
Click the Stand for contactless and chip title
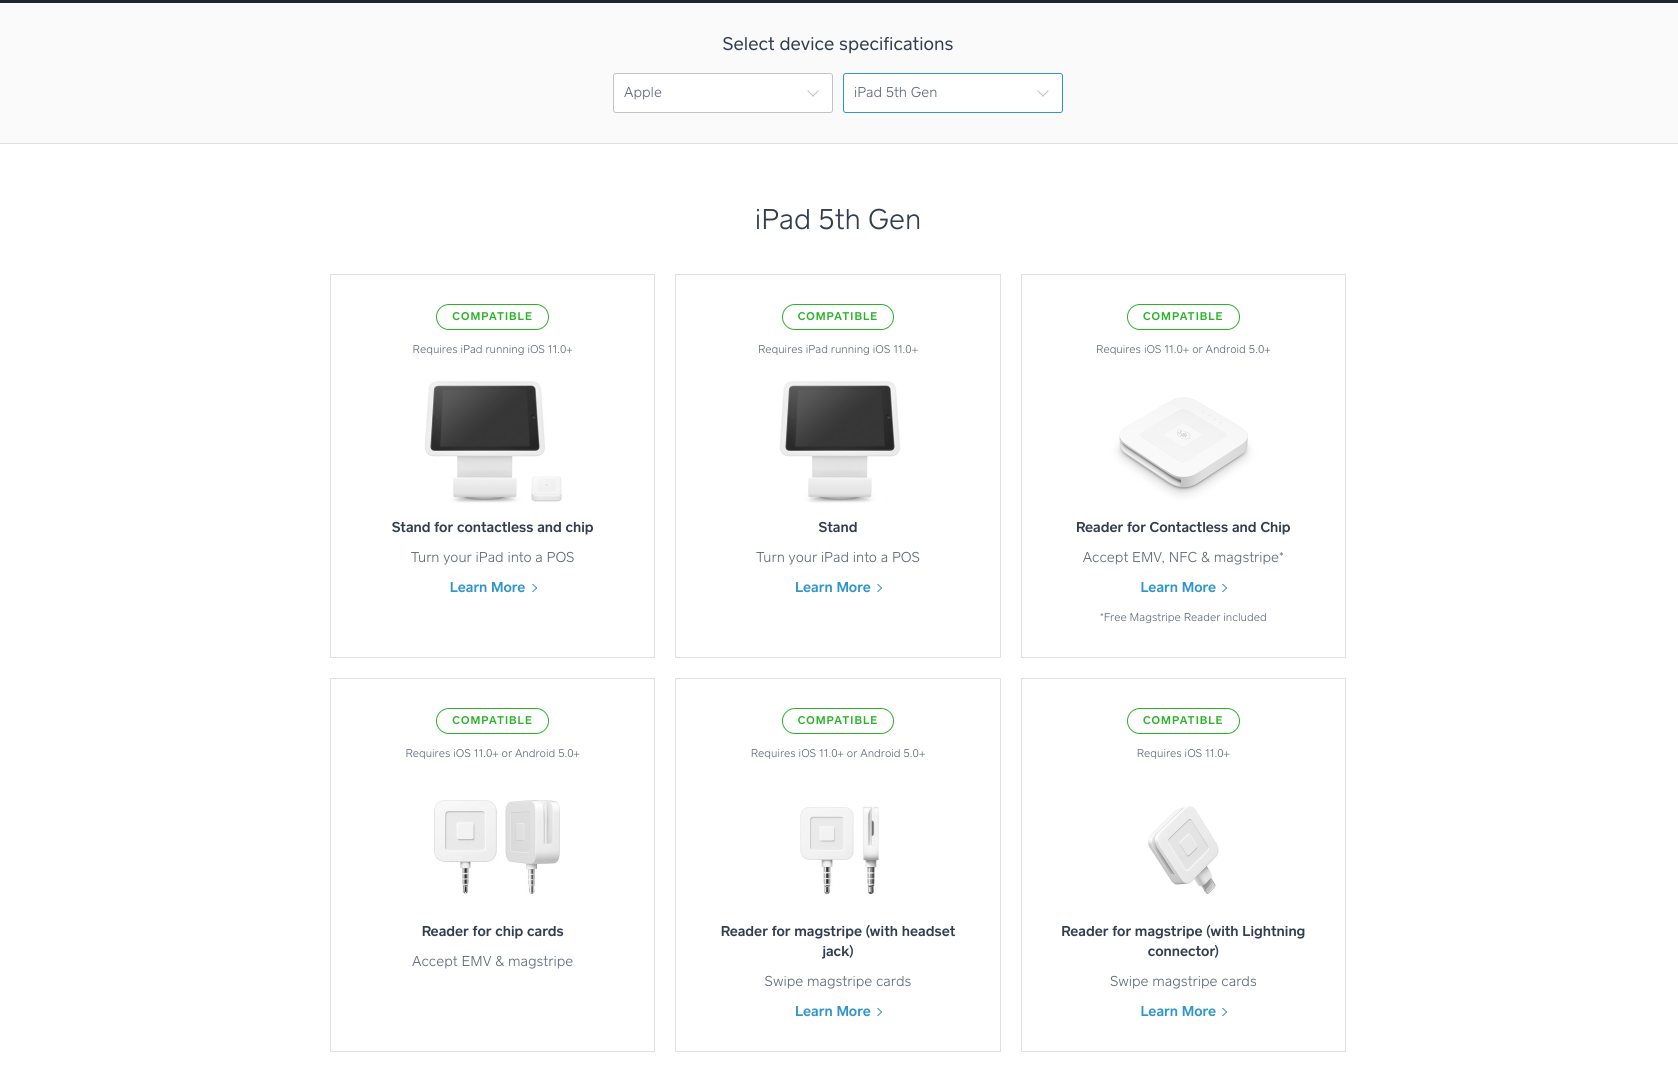pos(492,528)
